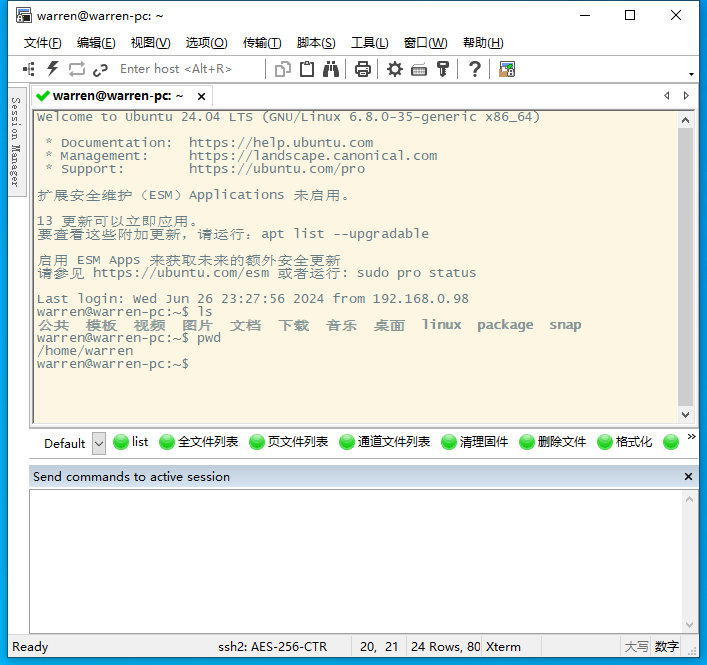This screenshot has height=665, width=707.
Task: Click the ssh2: AES-256-CTR status entry
Action: [272, 647]
